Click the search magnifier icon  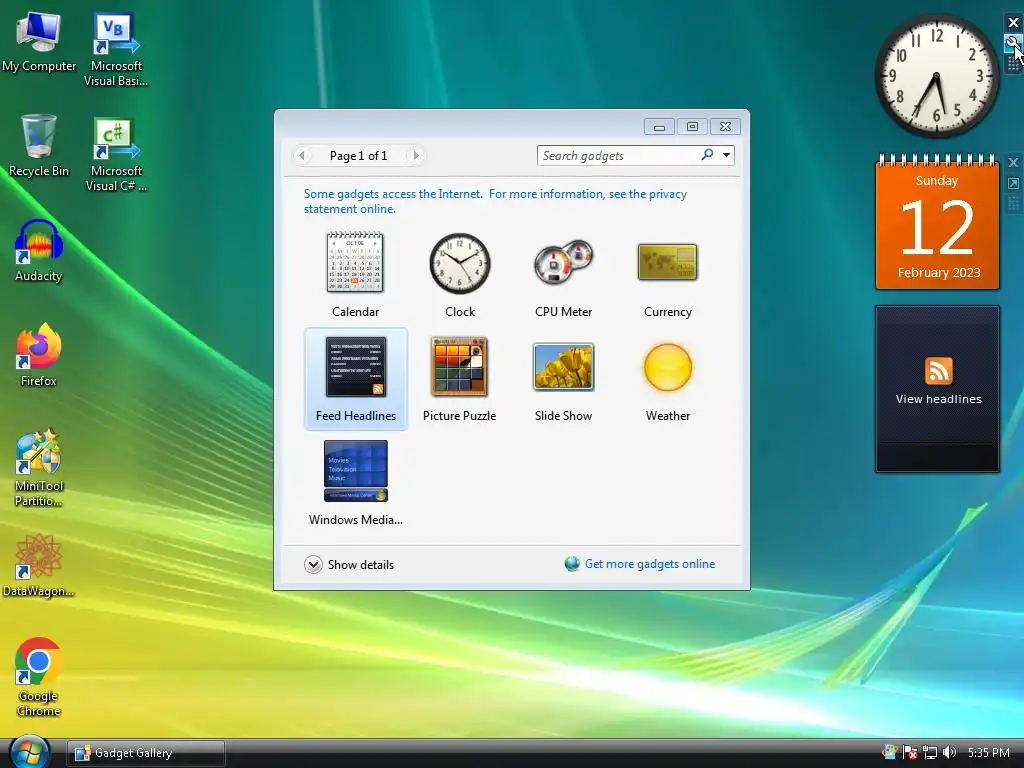[707, 155]
